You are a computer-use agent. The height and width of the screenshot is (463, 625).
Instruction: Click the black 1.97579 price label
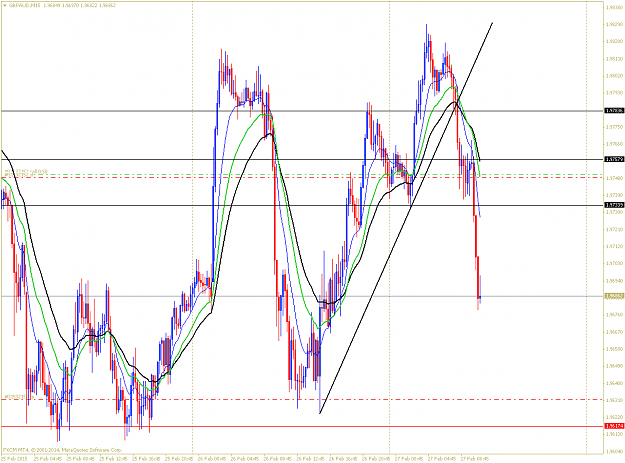614,159
